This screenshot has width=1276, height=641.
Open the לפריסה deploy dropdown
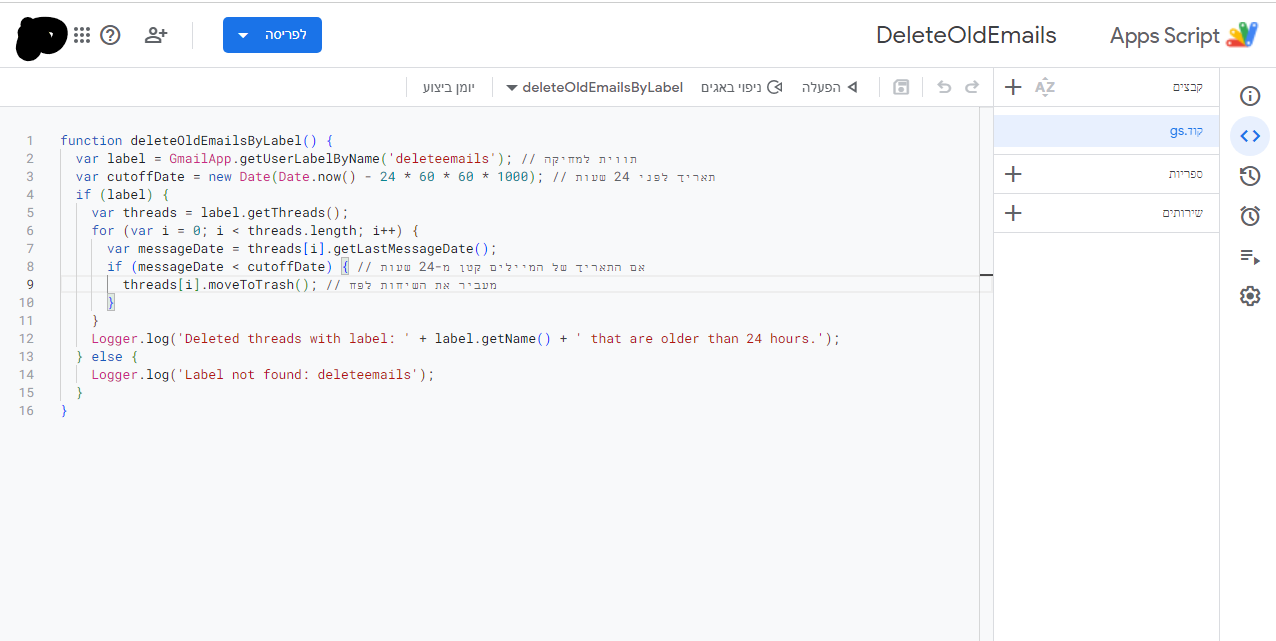pos(272,35)
